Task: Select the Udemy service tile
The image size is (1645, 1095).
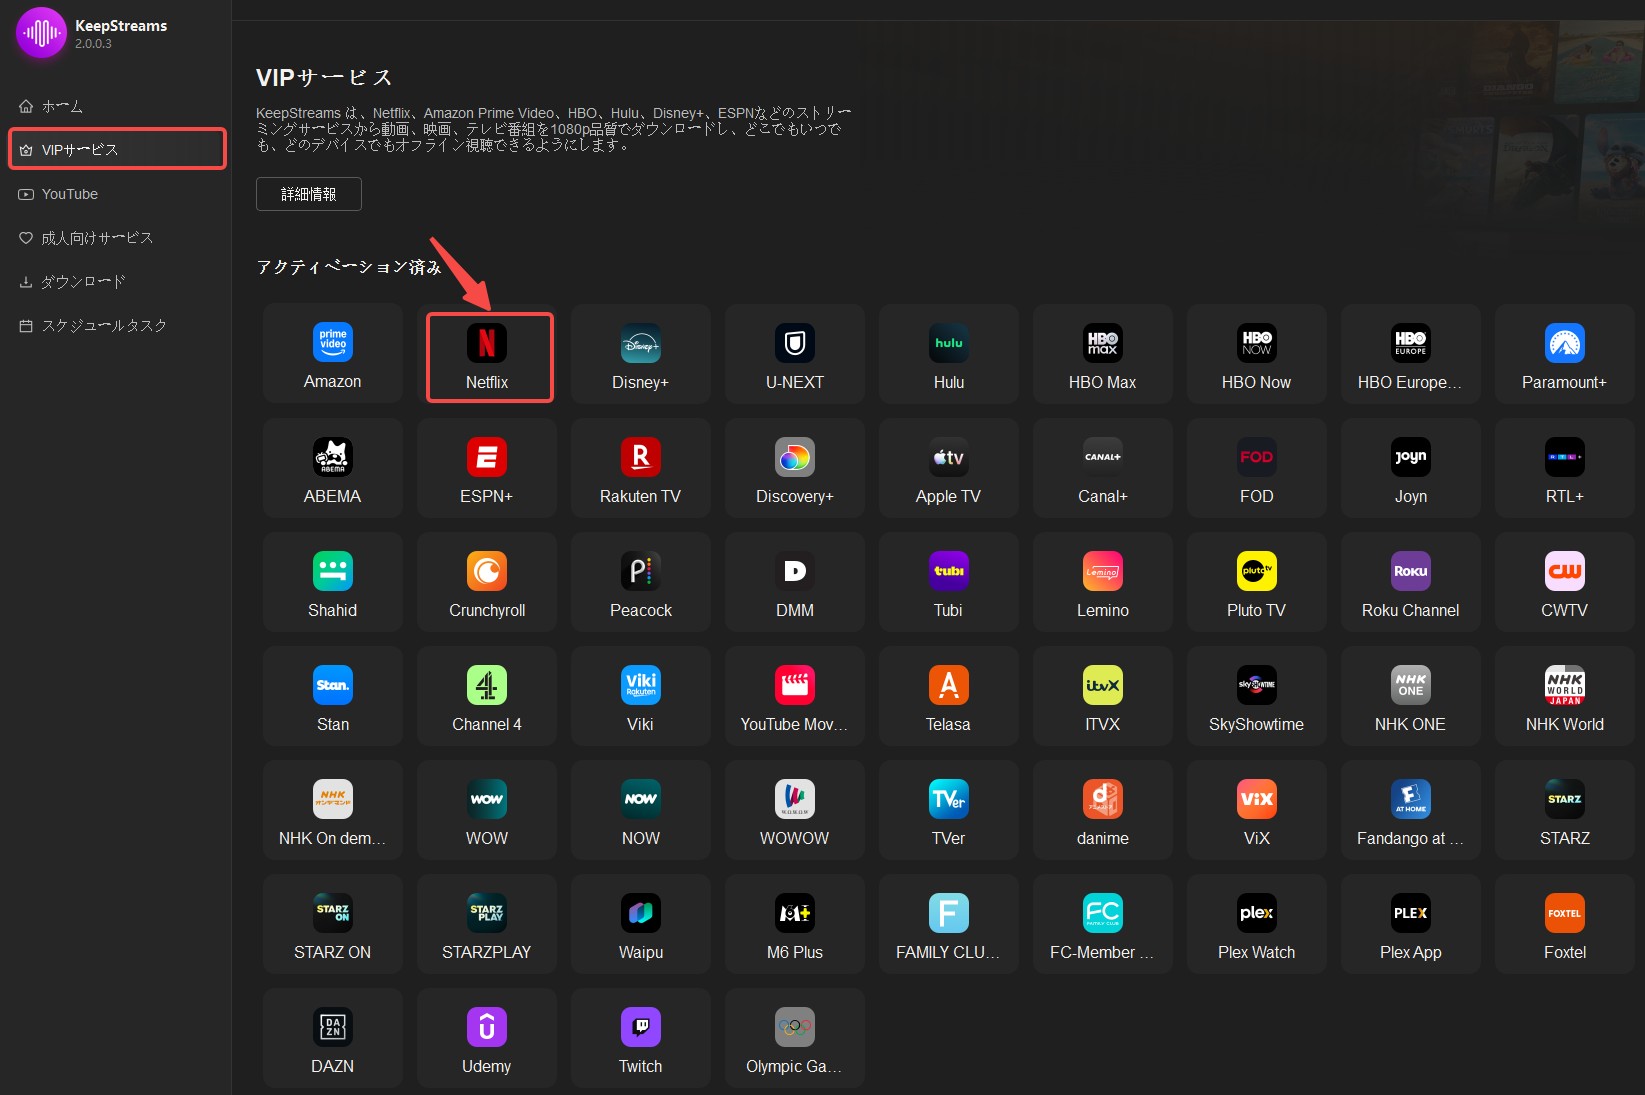Action: tap(487, 1038)
